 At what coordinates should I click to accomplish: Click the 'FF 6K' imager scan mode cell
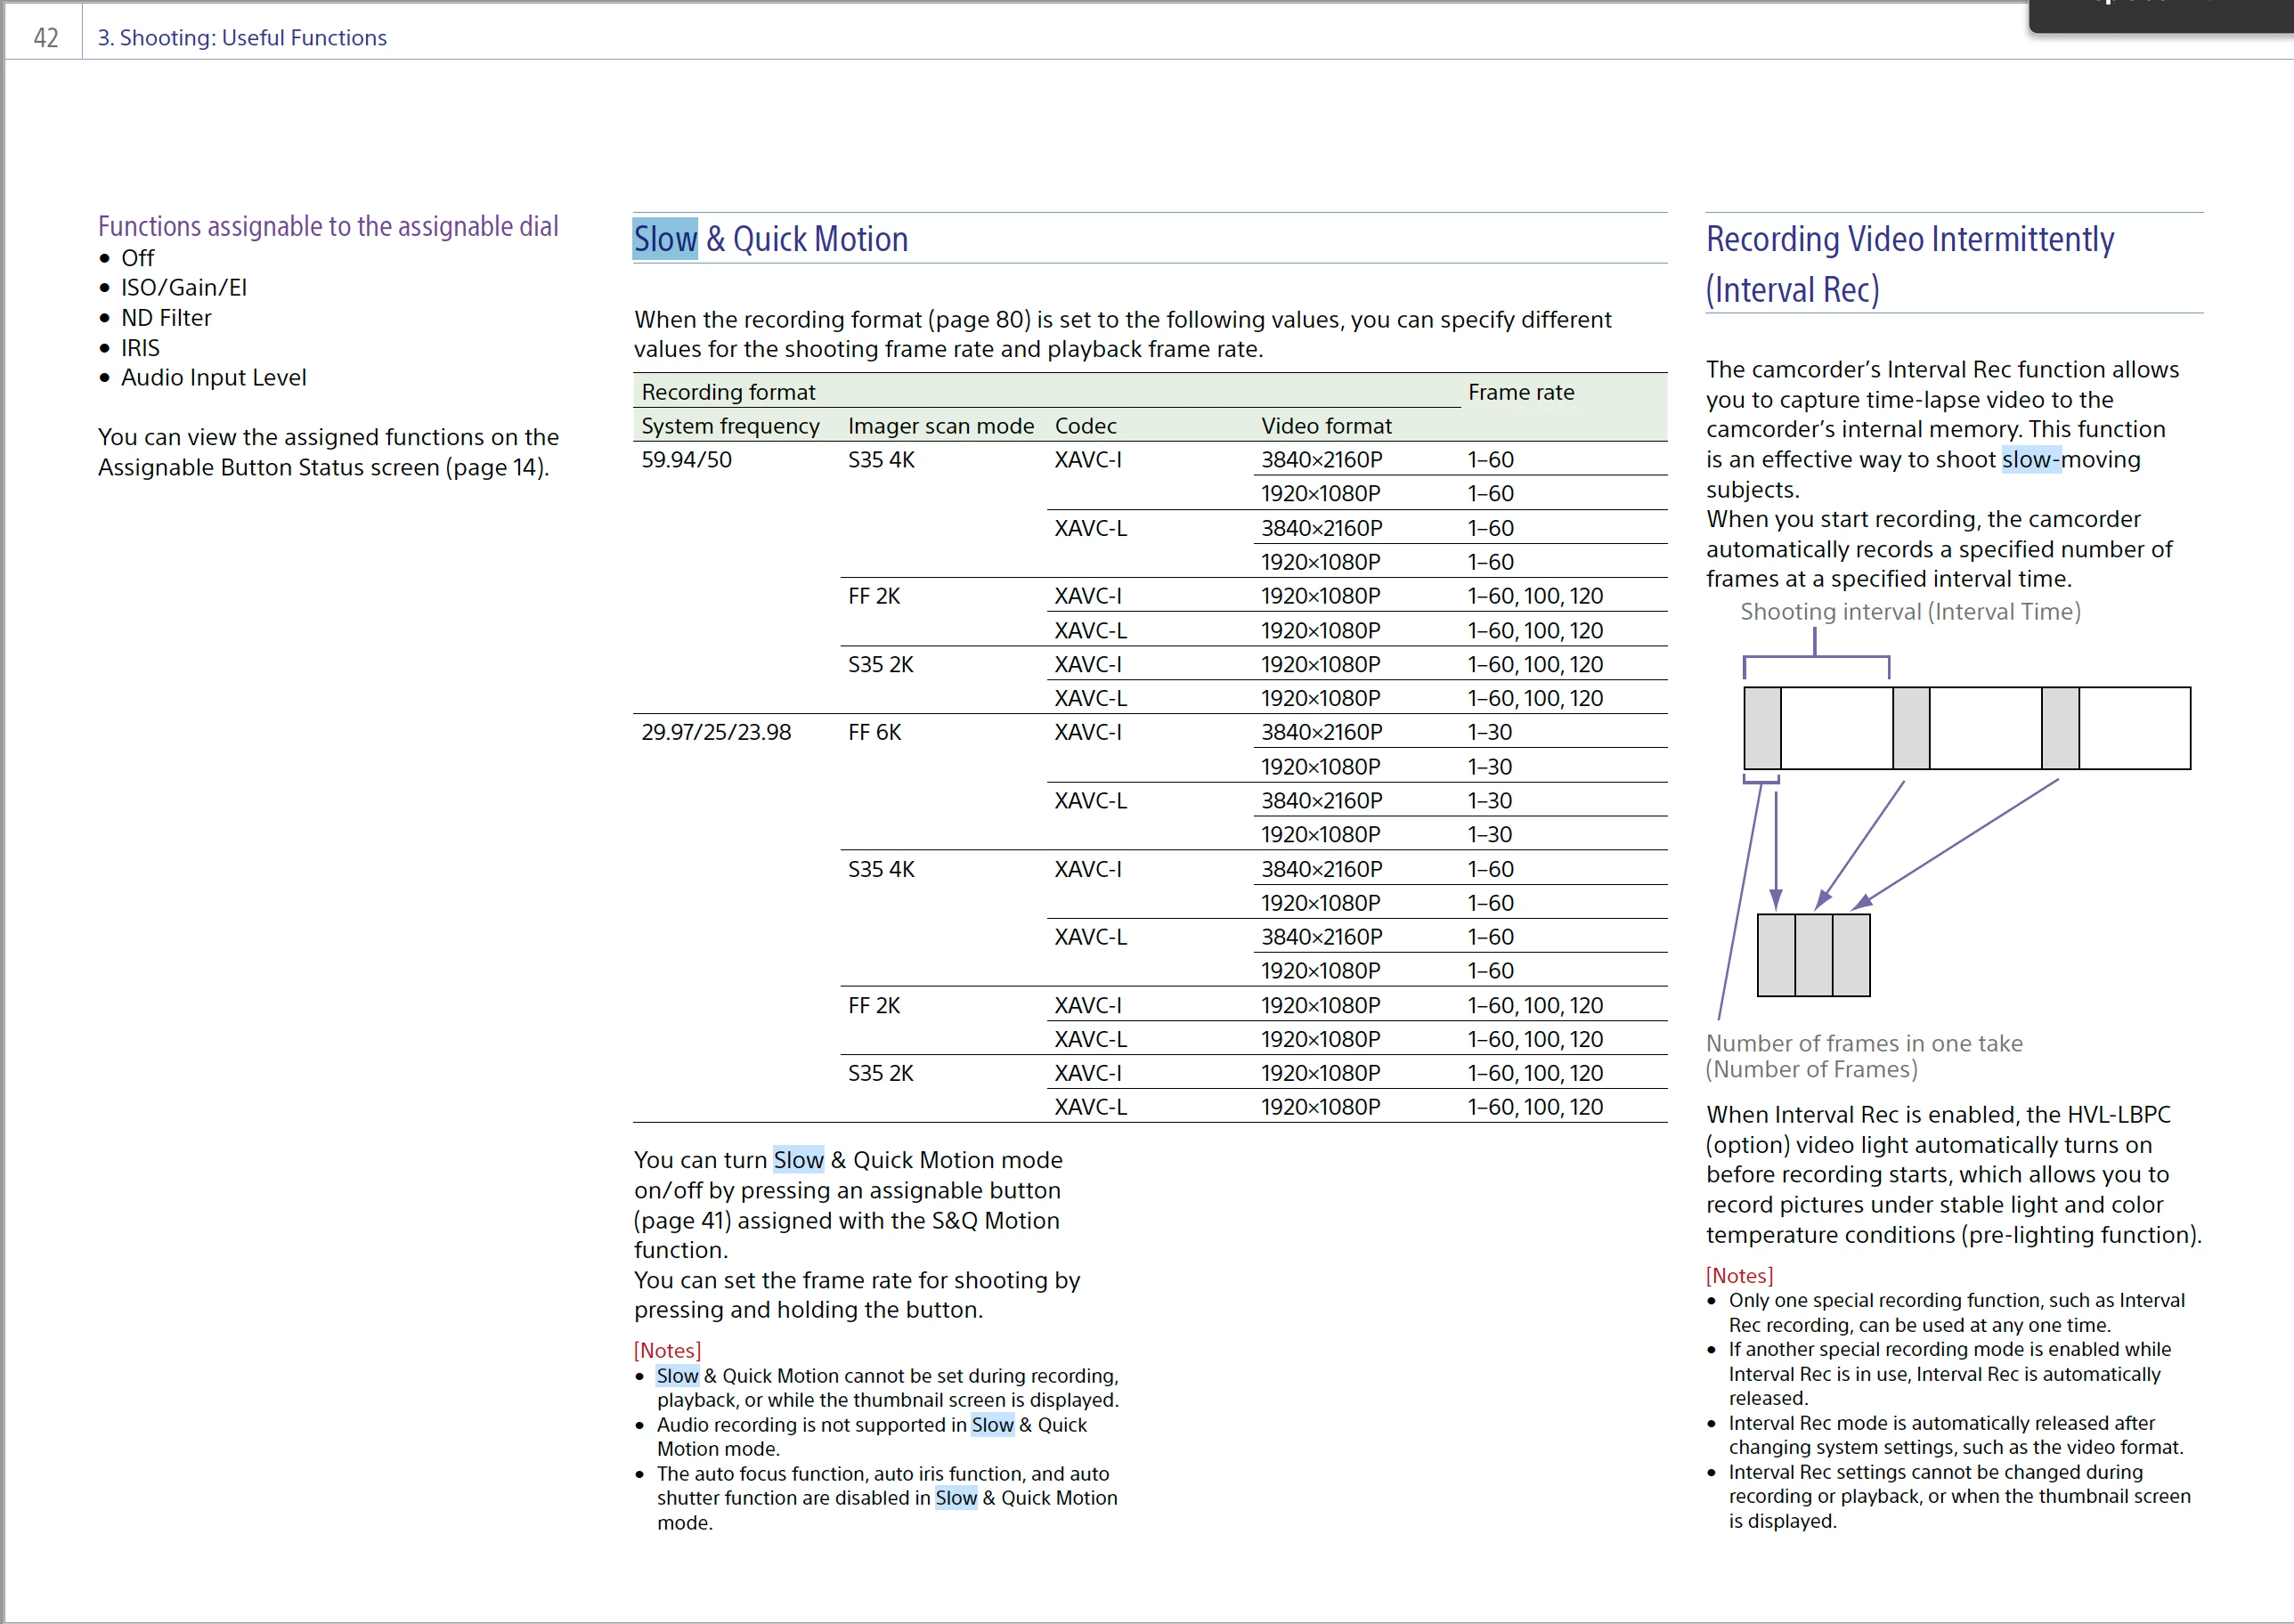coord(874,733)
